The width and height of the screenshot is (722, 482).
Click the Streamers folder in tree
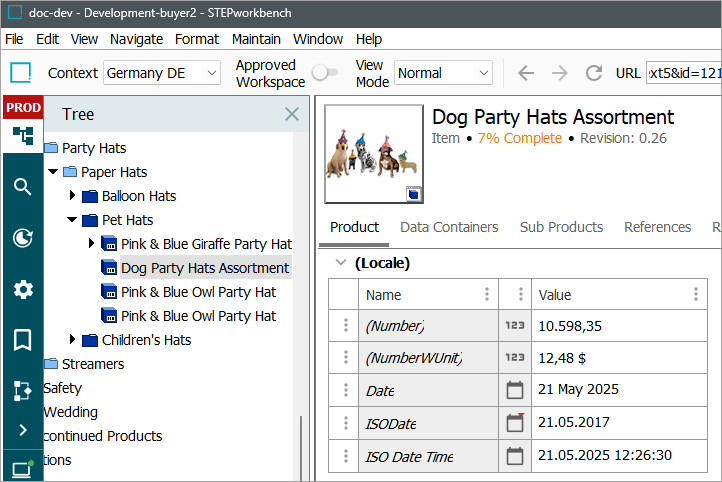(x=92, y=364)
